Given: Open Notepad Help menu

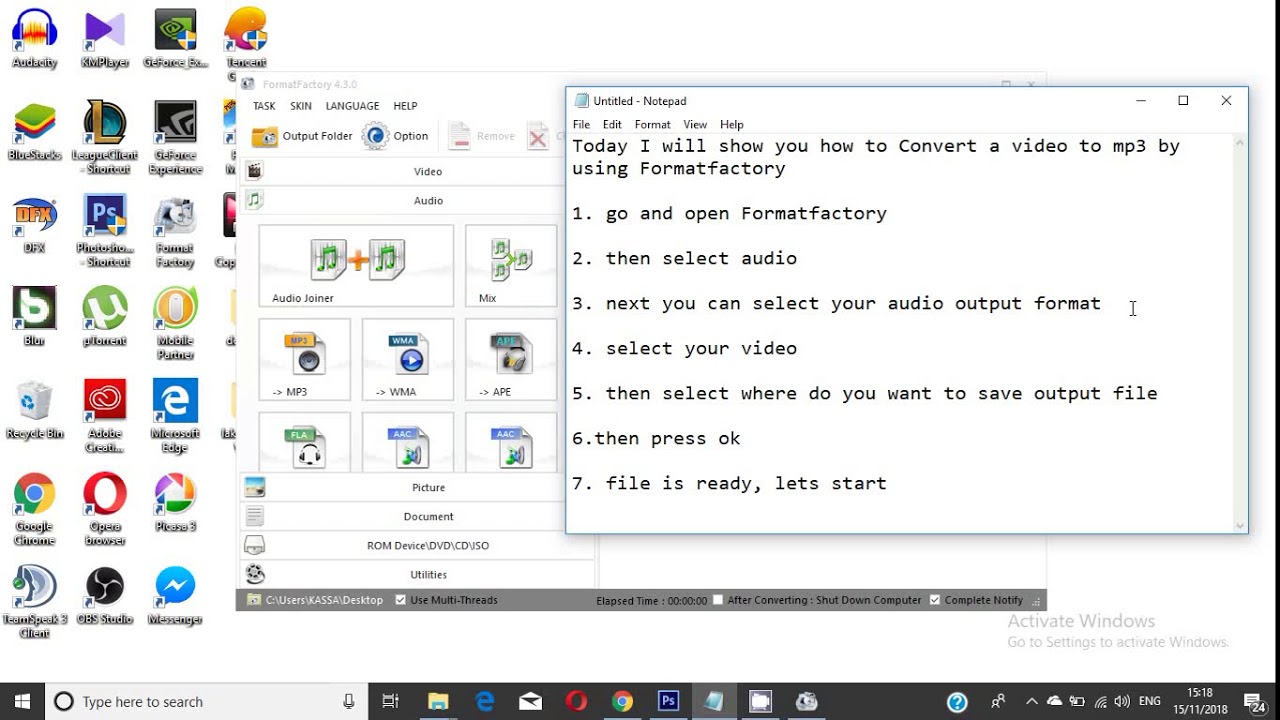Looking at the screenshot, I should pyautogui.click(x=732, y=125).
